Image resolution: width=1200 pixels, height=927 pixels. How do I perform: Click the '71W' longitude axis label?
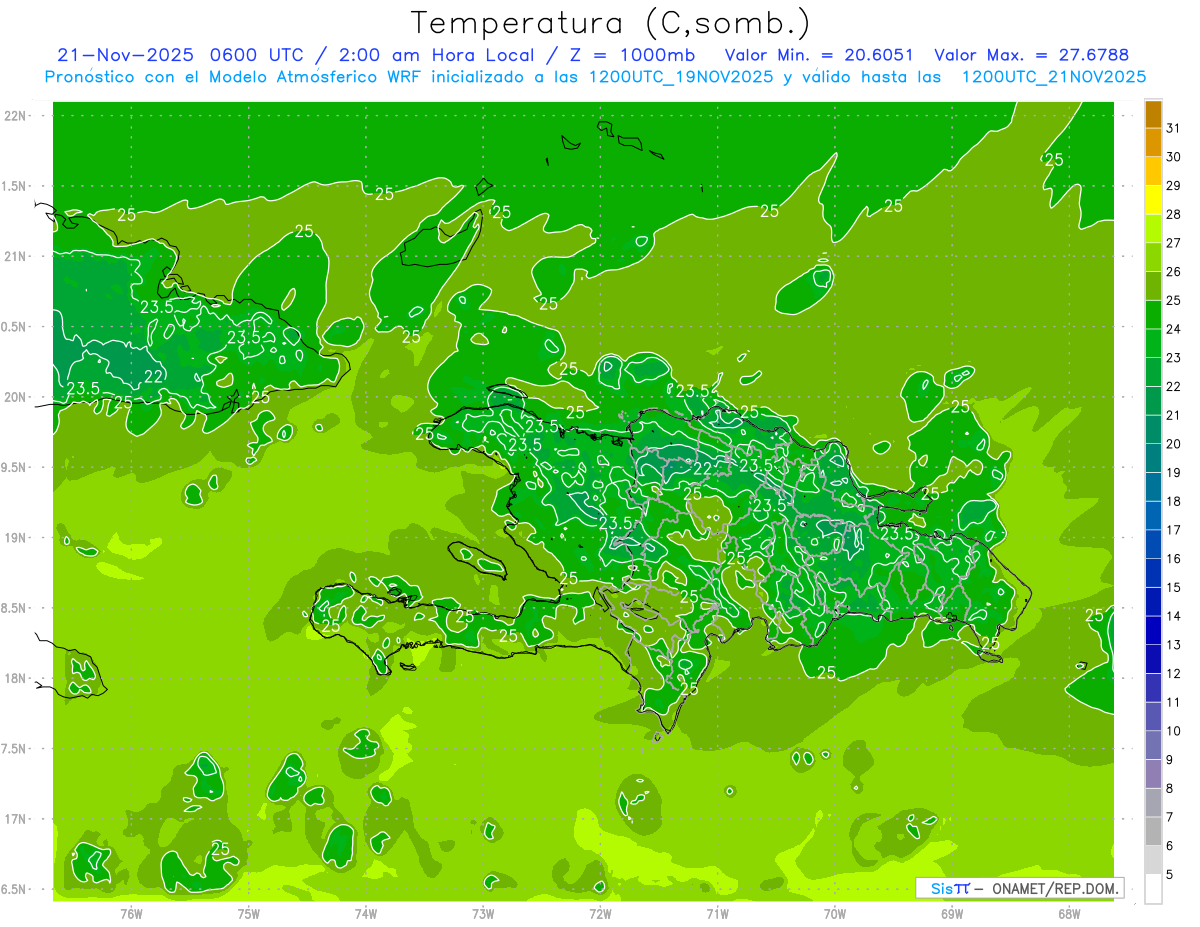717,913
